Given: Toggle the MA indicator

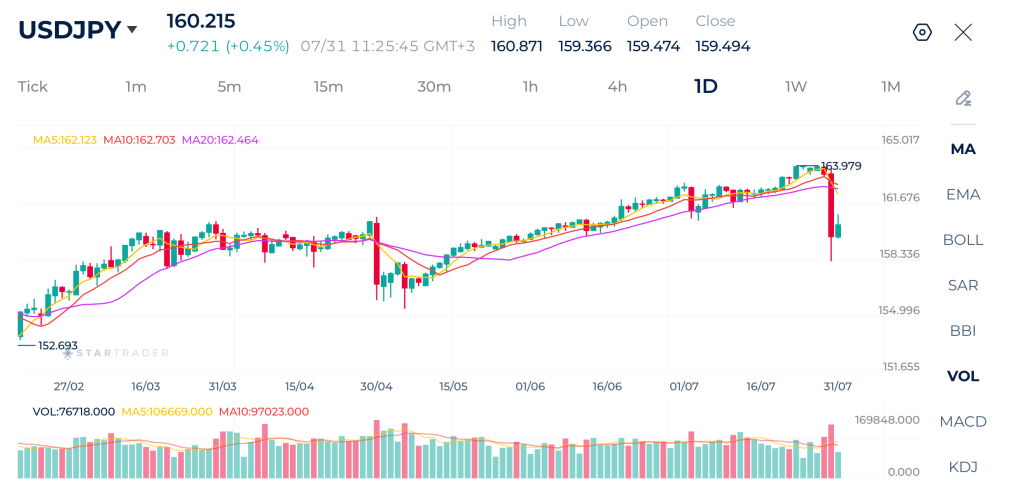Looking at the screenshot, I should point(963,149).
